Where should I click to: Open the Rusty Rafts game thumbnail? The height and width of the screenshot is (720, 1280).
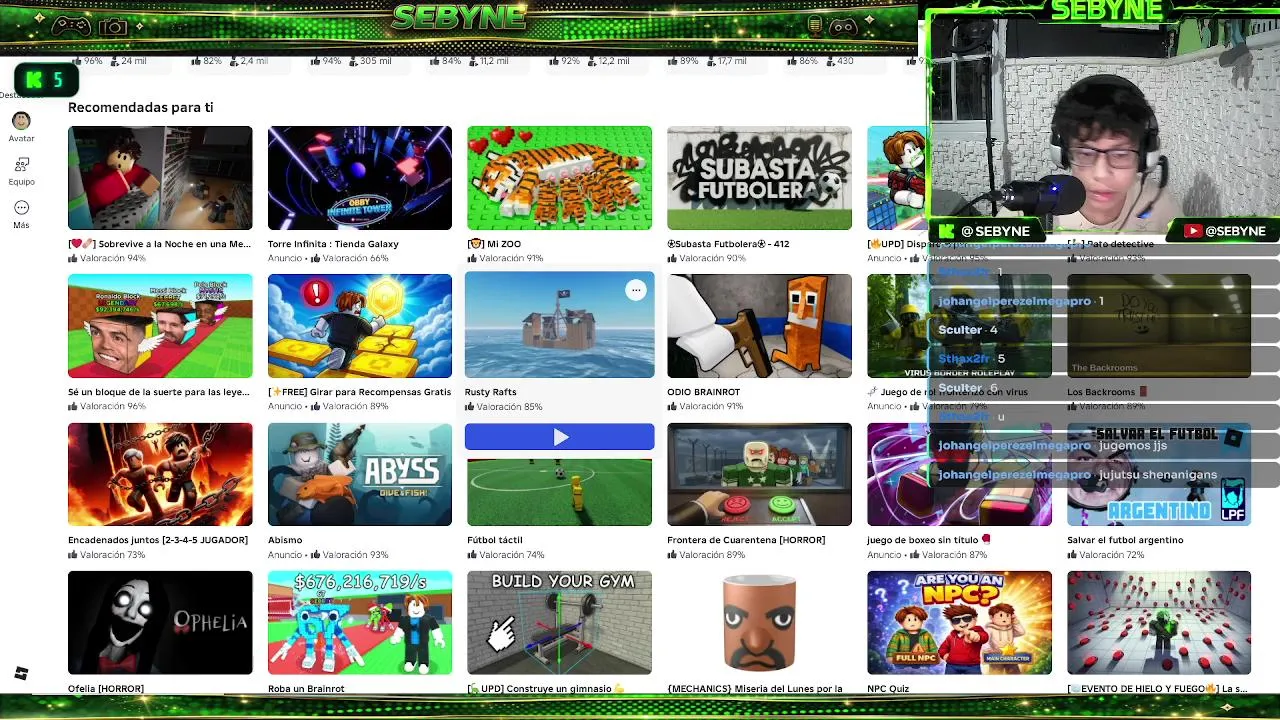[560, 325]
